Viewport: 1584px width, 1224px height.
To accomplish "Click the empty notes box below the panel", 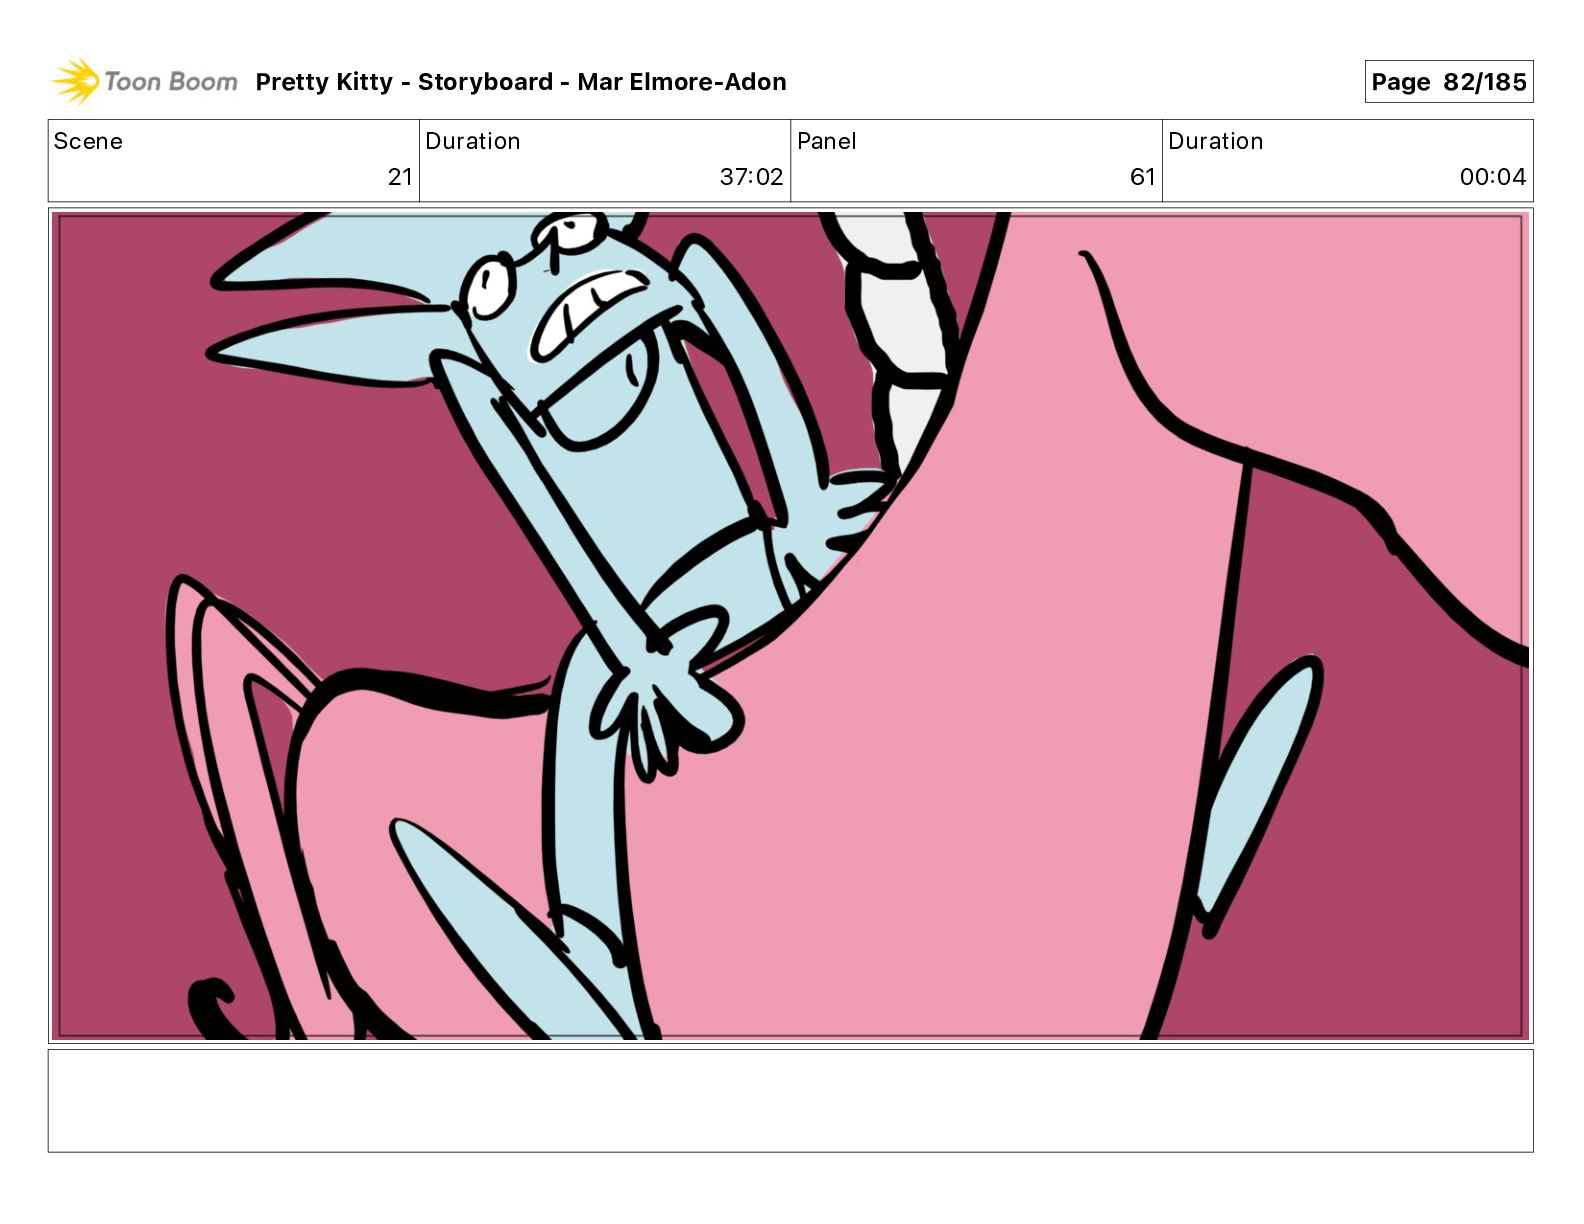I will [790, 1100].
